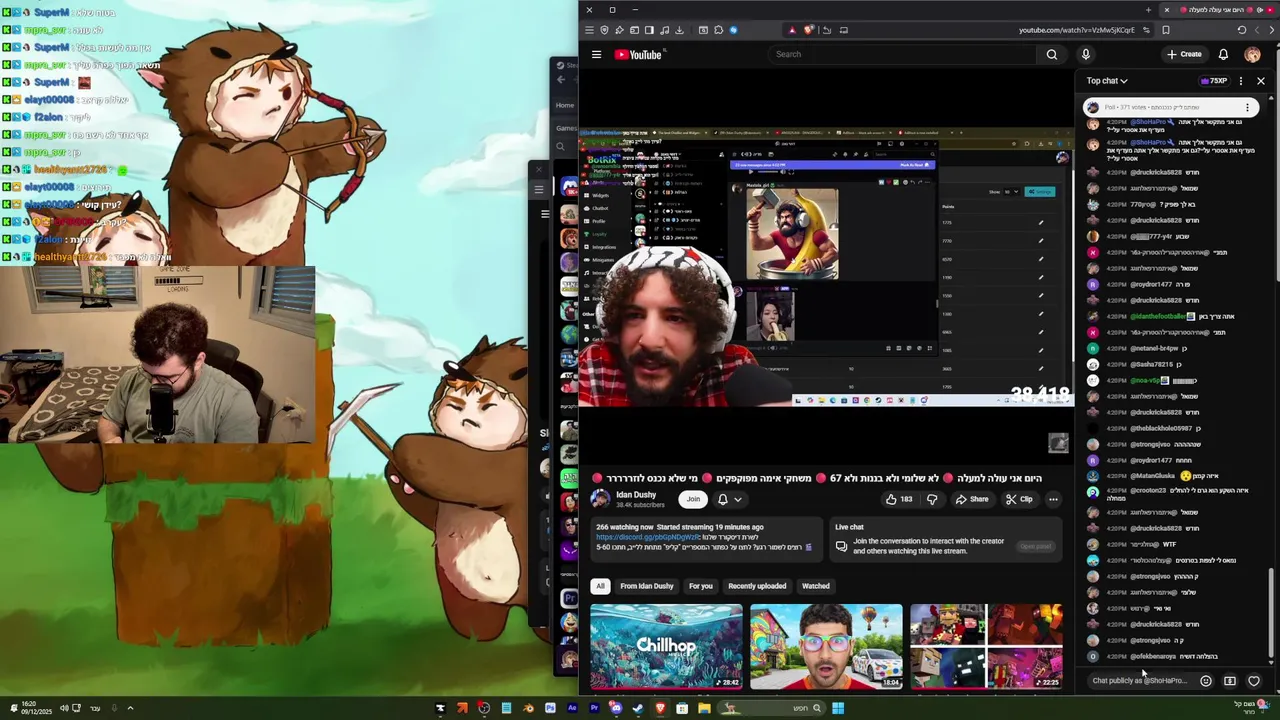Open the 75XP points badge

coord(1214,81)
